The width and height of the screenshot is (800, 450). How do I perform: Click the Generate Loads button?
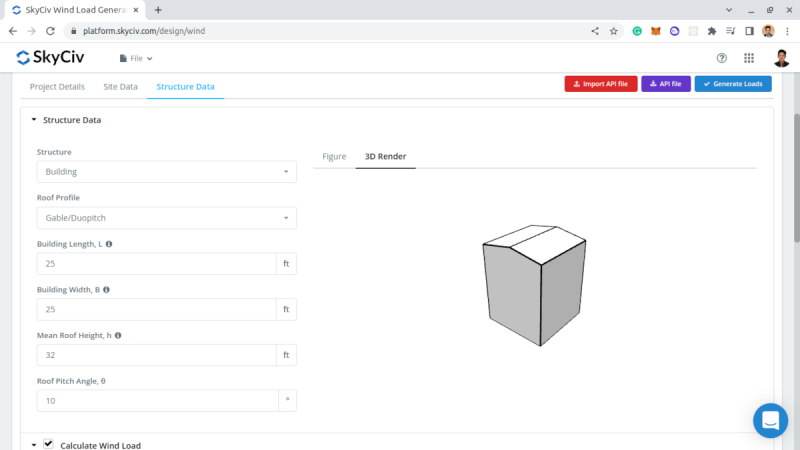pos(733,84)
